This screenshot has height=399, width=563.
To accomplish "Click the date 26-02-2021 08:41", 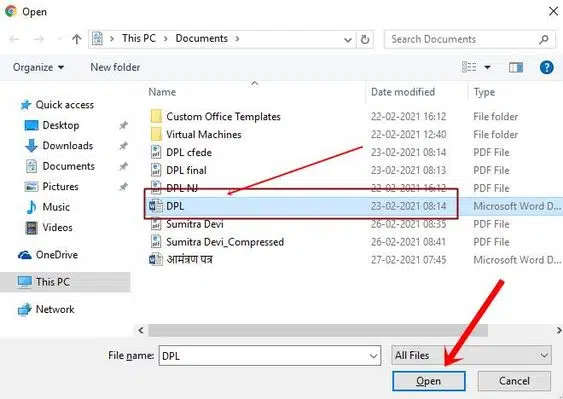I will 409,242.
